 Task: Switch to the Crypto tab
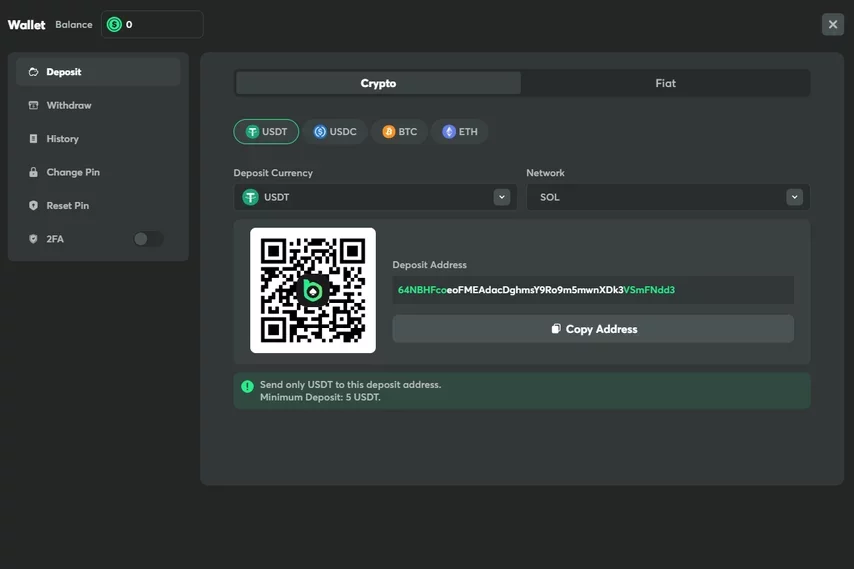tap(378, 83)
